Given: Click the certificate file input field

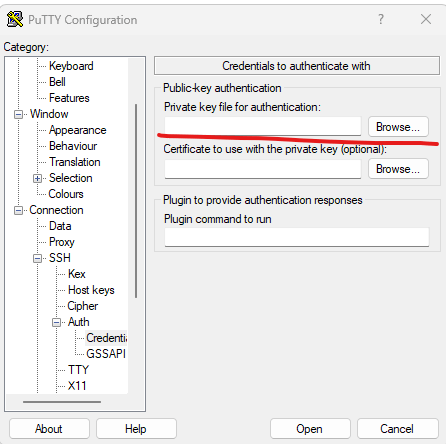Looking at the screenshot, I should [x=263, y=169].
